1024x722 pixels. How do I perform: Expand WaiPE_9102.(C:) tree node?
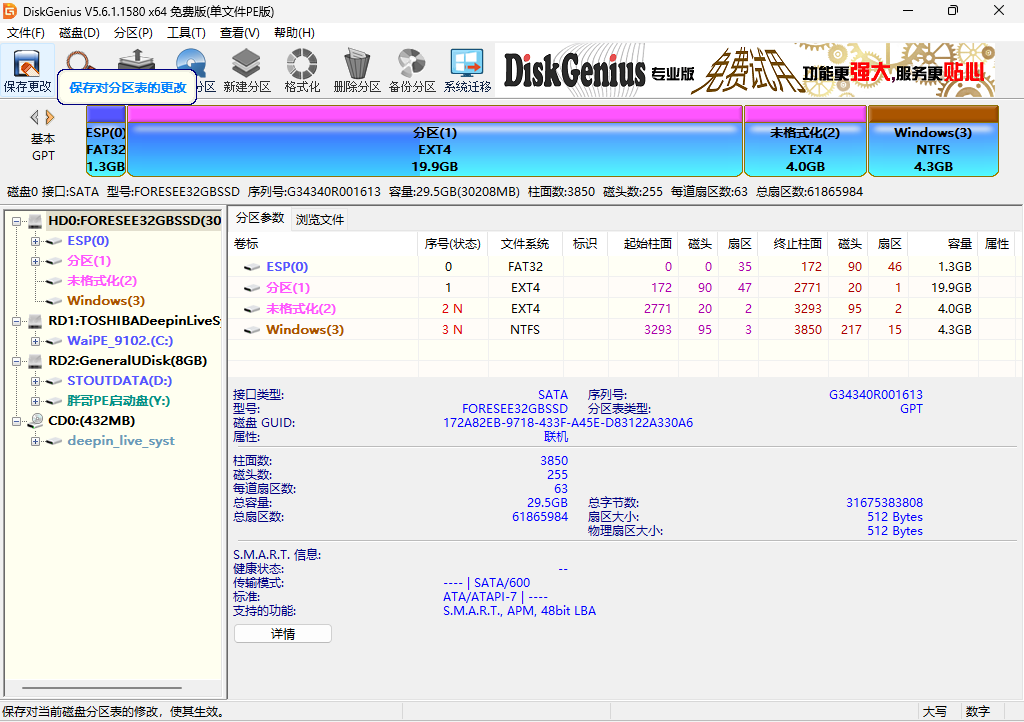[x=35, y=341]
